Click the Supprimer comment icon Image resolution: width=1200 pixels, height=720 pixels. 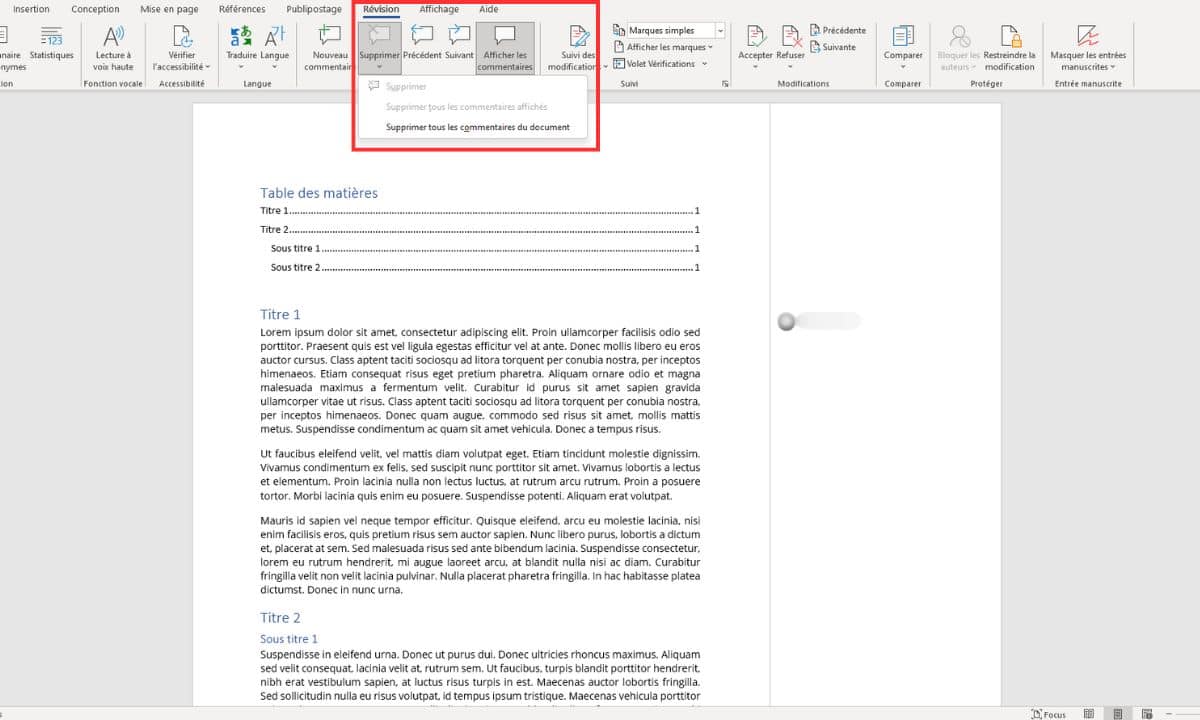(x=379, y=36)
